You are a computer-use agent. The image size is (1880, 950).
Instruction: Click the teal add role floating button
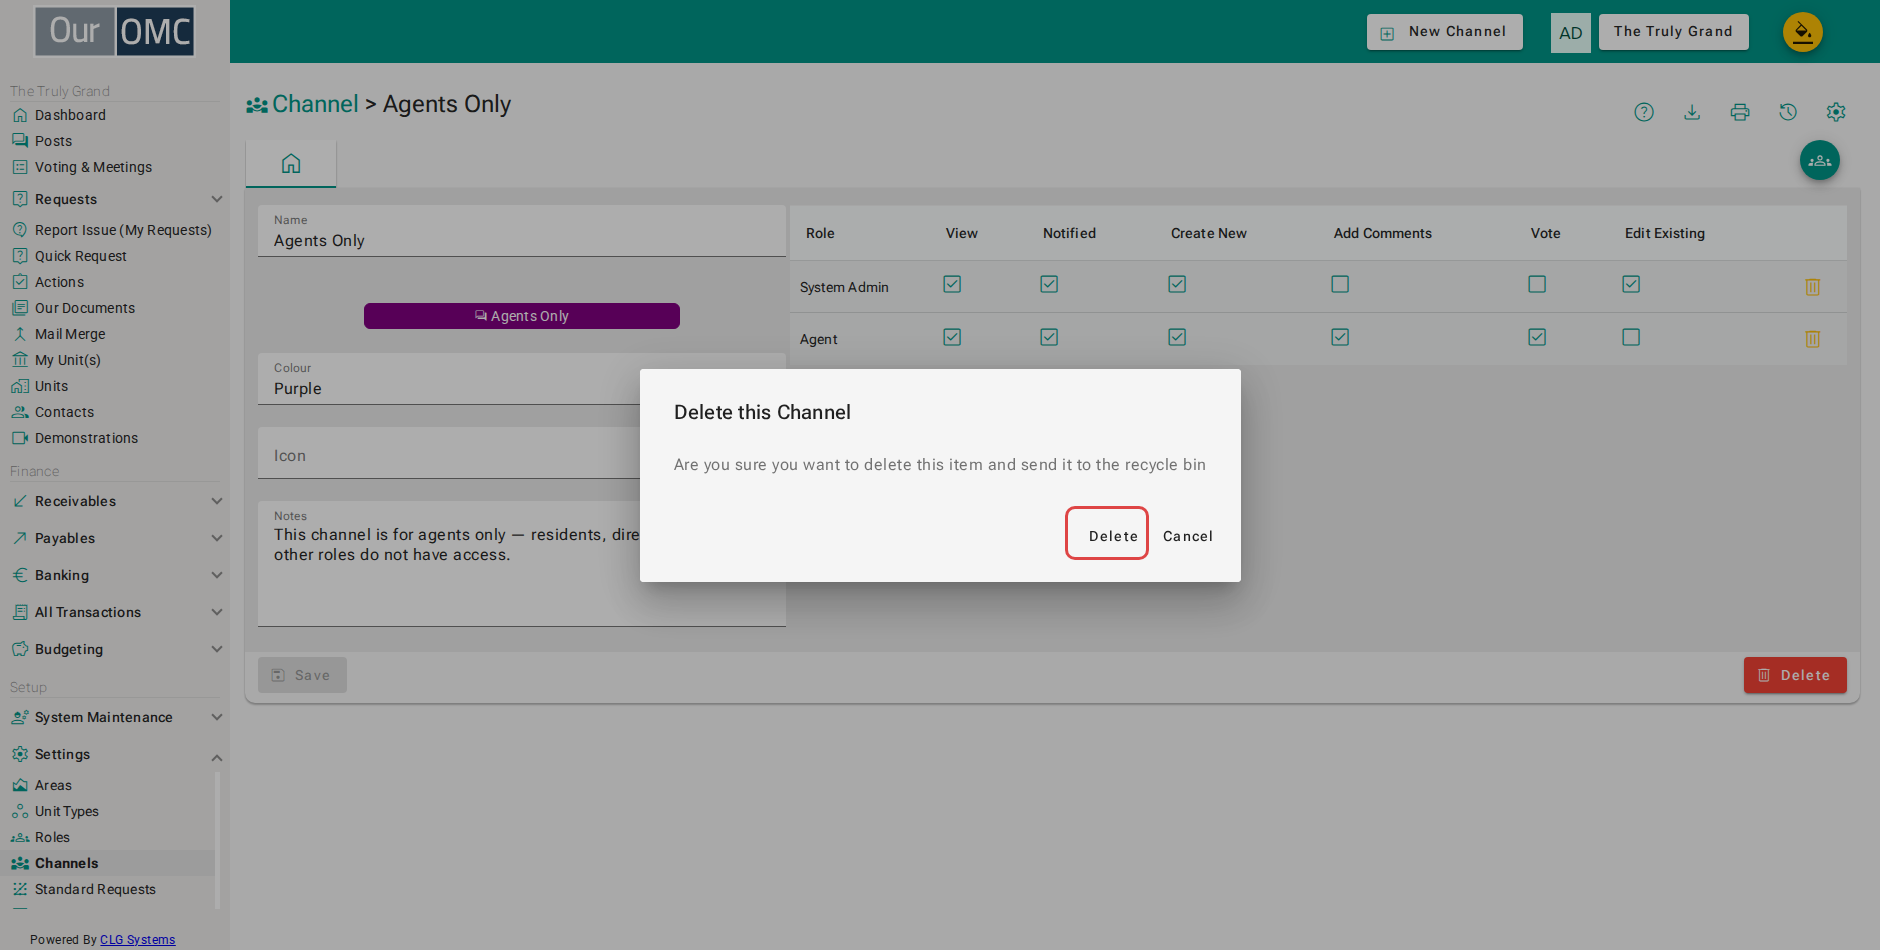(1820, 160)
